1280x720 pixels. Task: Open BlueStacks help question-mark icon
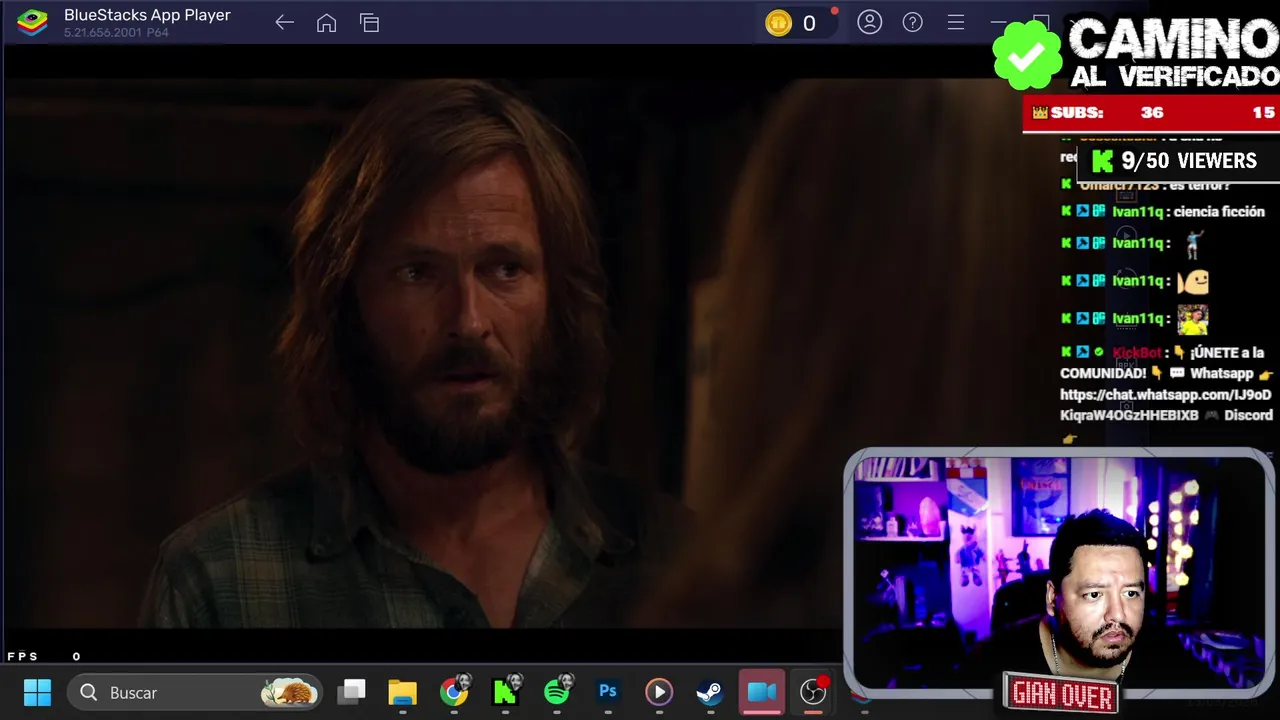(x=912, y=22)
